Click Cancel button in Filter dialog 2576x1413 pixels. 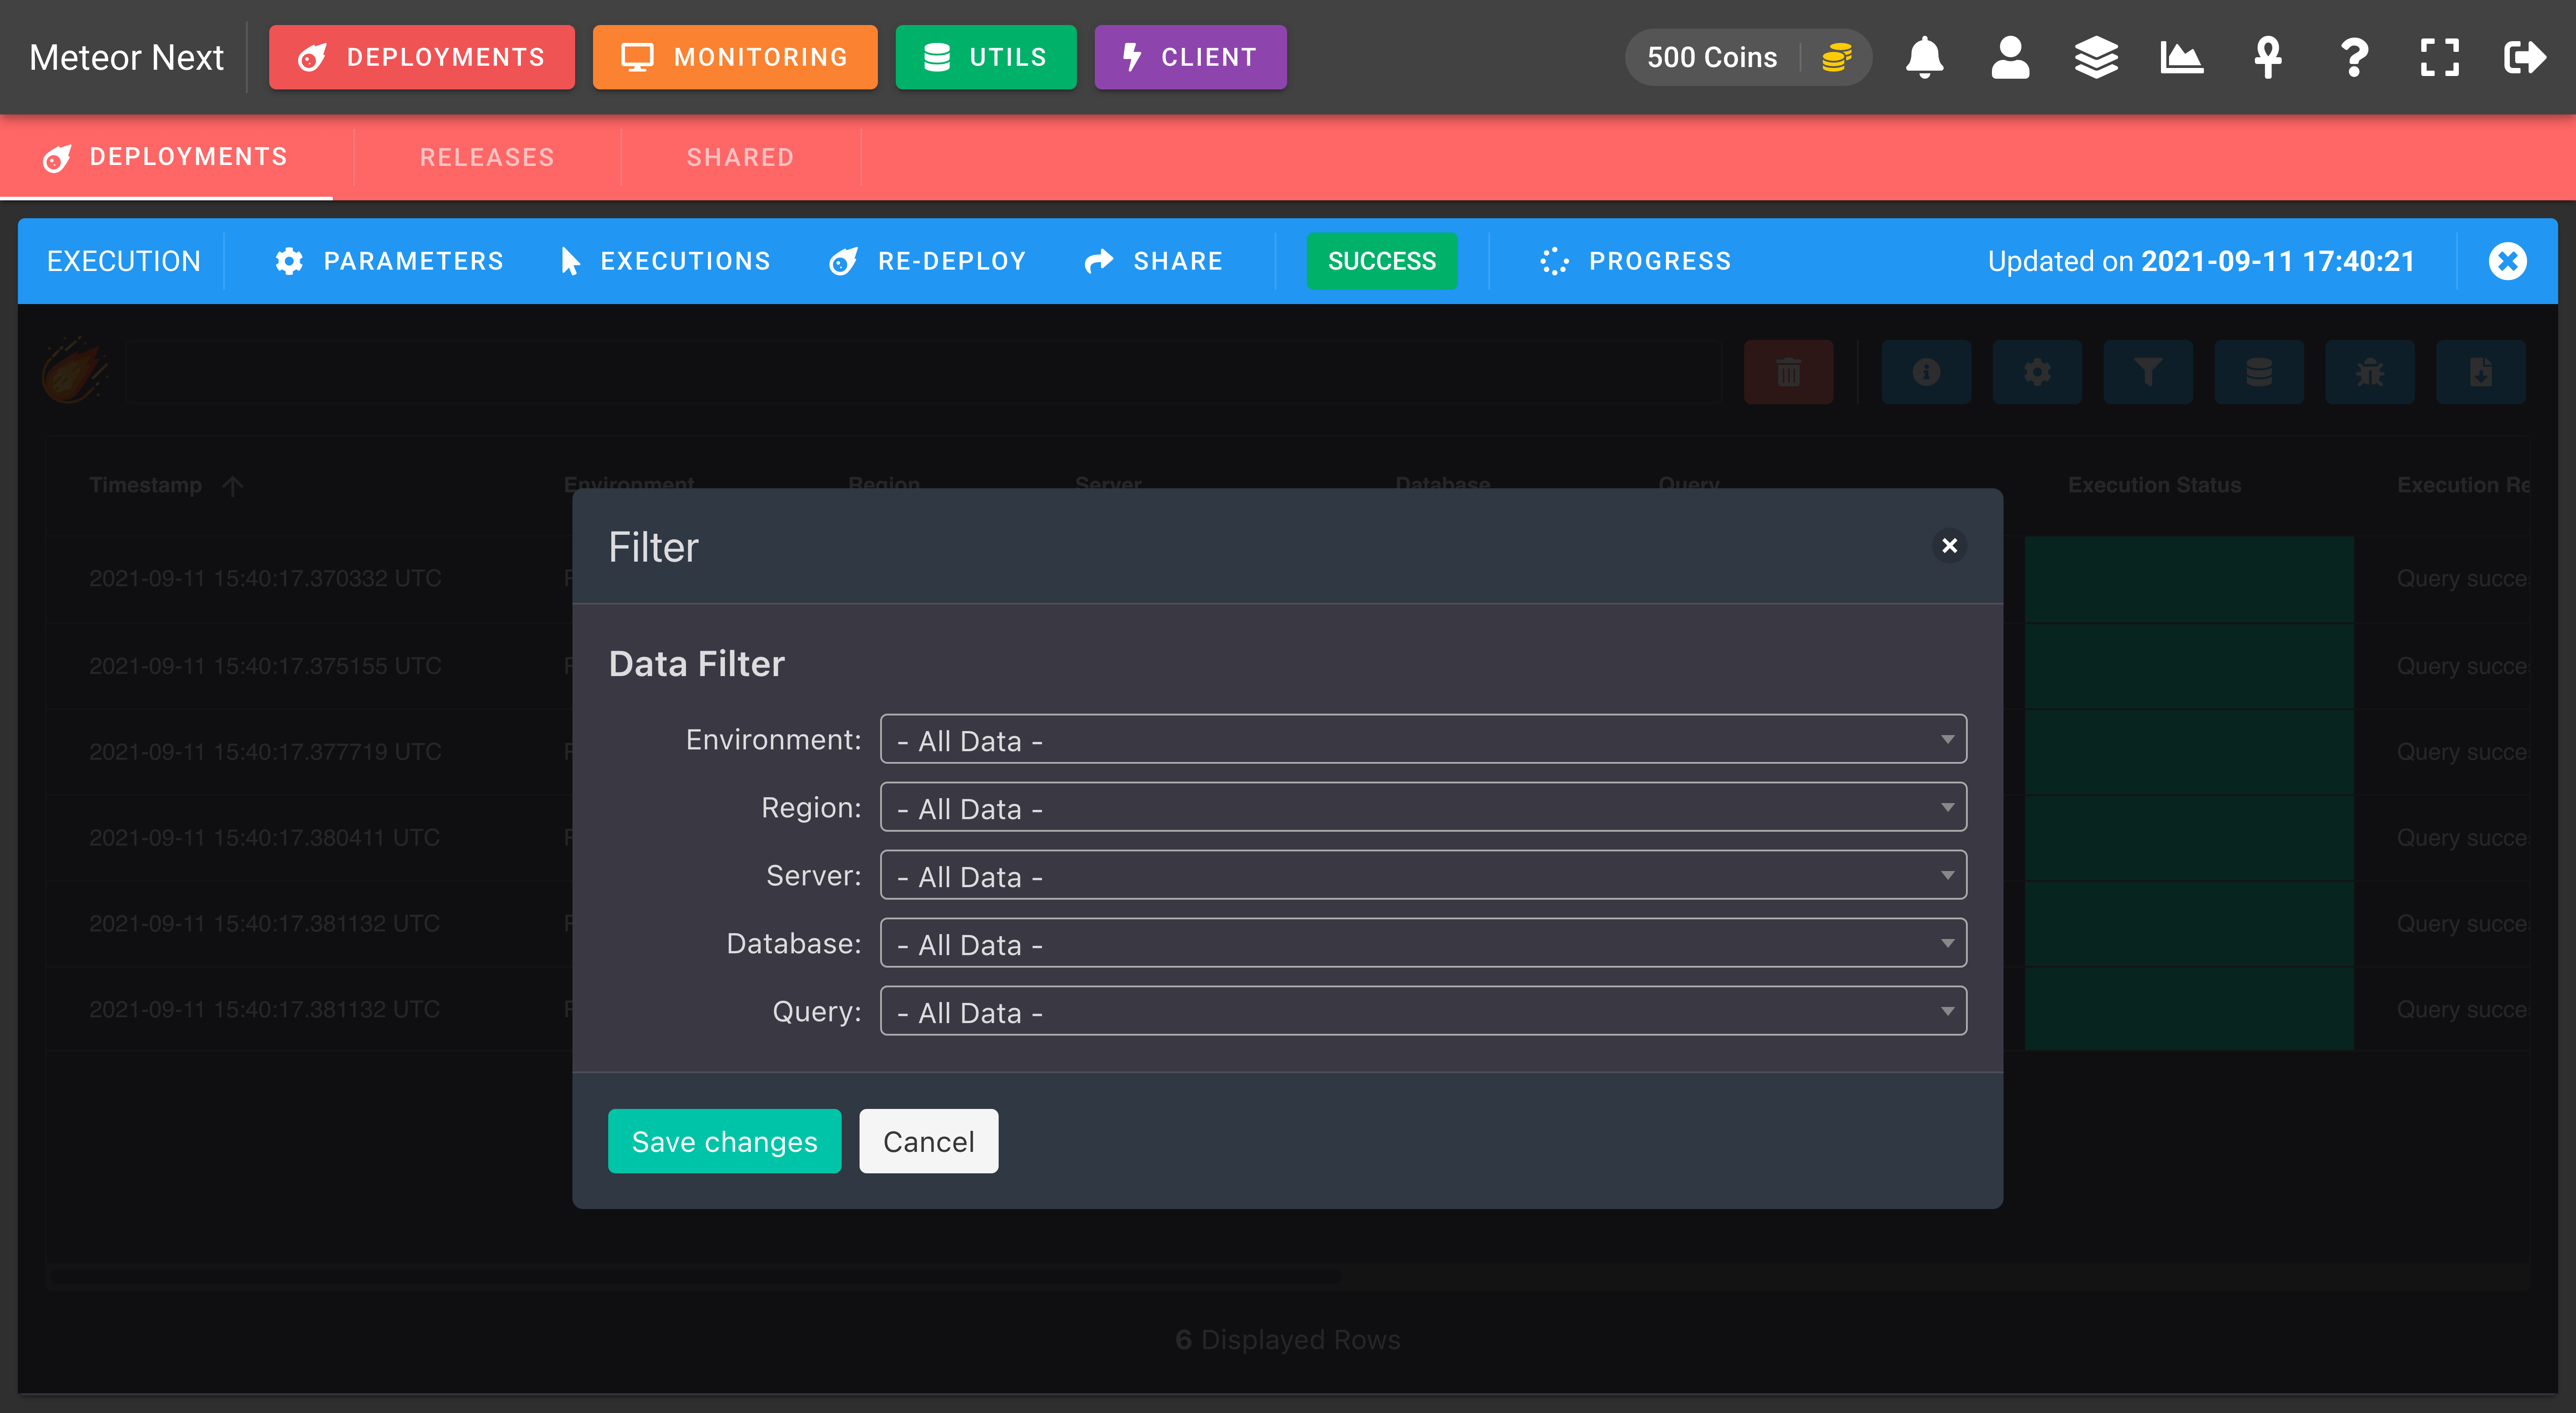[x=928, y=1141]
